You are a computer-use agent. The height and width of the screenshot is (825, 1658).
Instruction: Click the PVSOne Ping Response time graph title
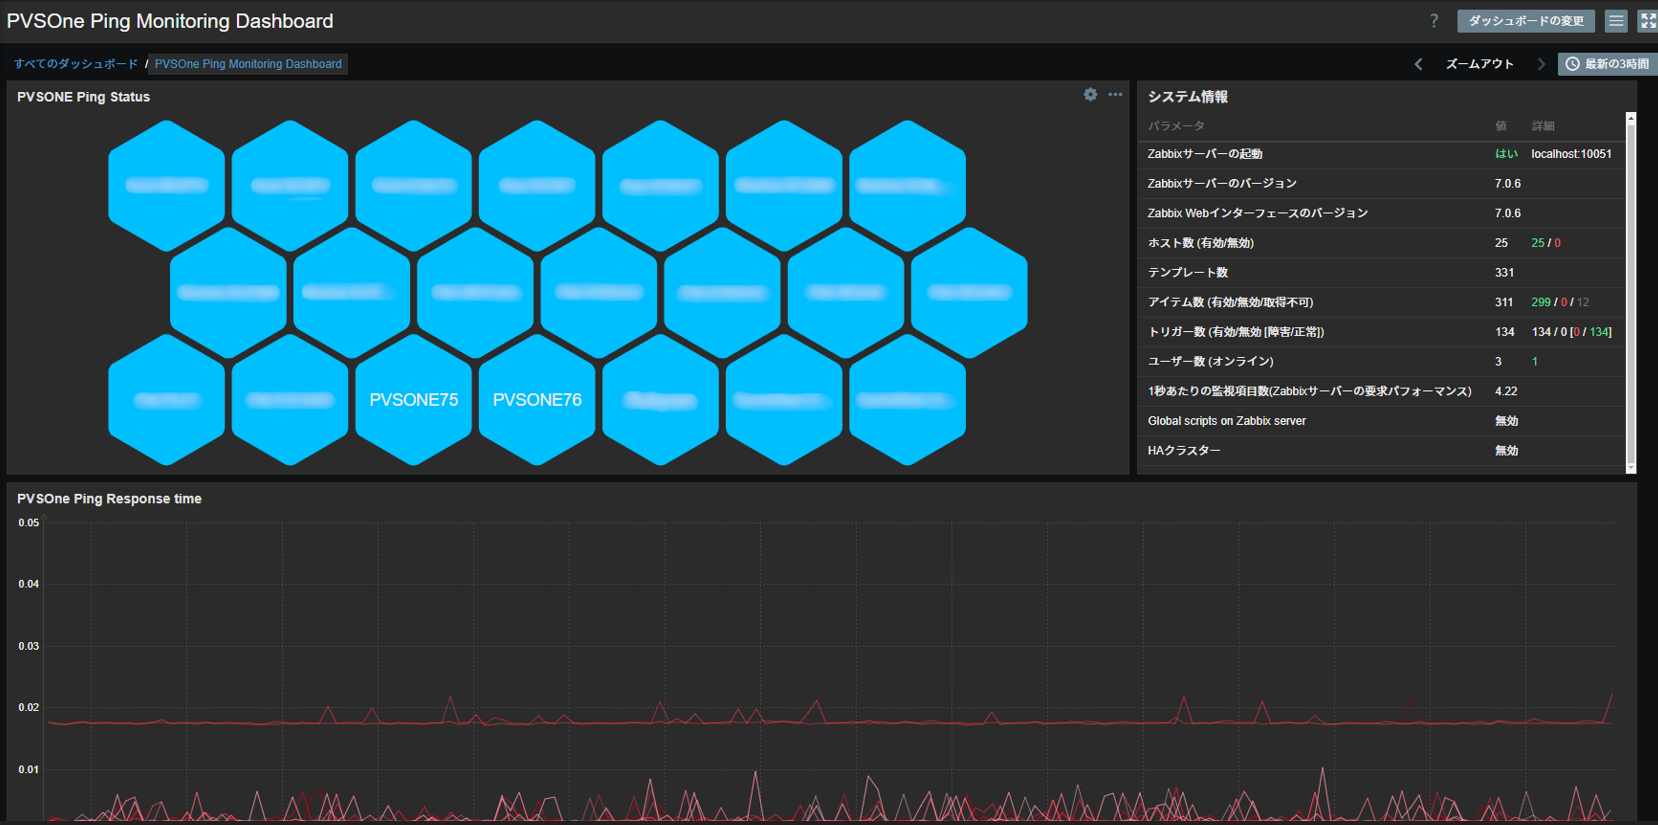click(x=109, y=499)
